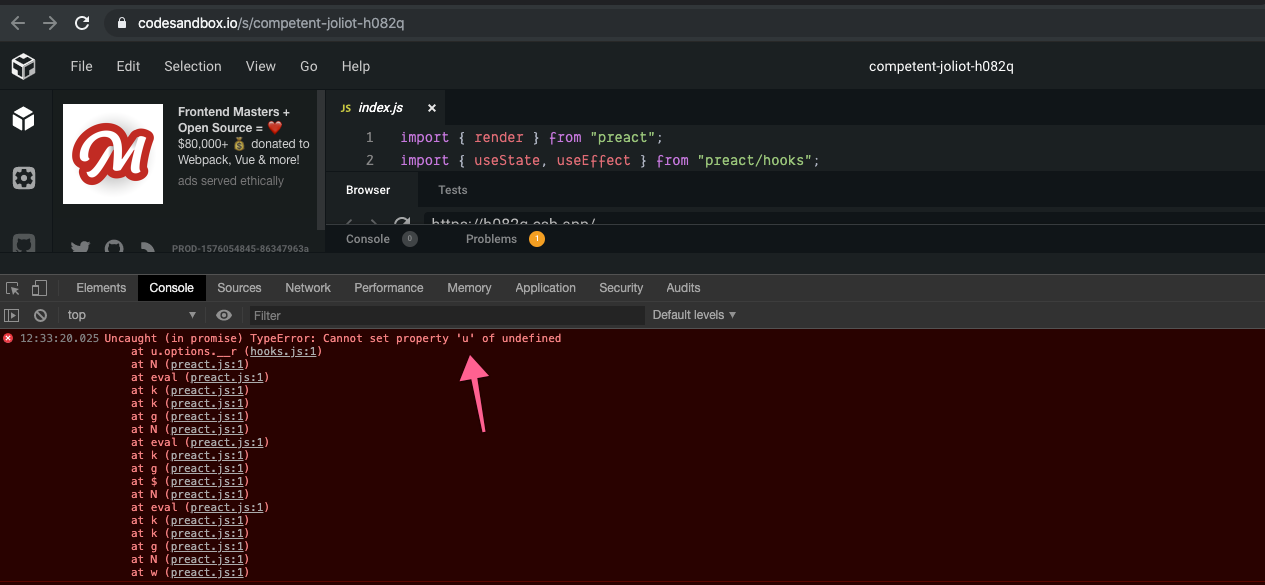Viewport: 1265px width, 585px height.
Task: Clear the console with the no-entry icon
Action: click(x=40, y=314)
